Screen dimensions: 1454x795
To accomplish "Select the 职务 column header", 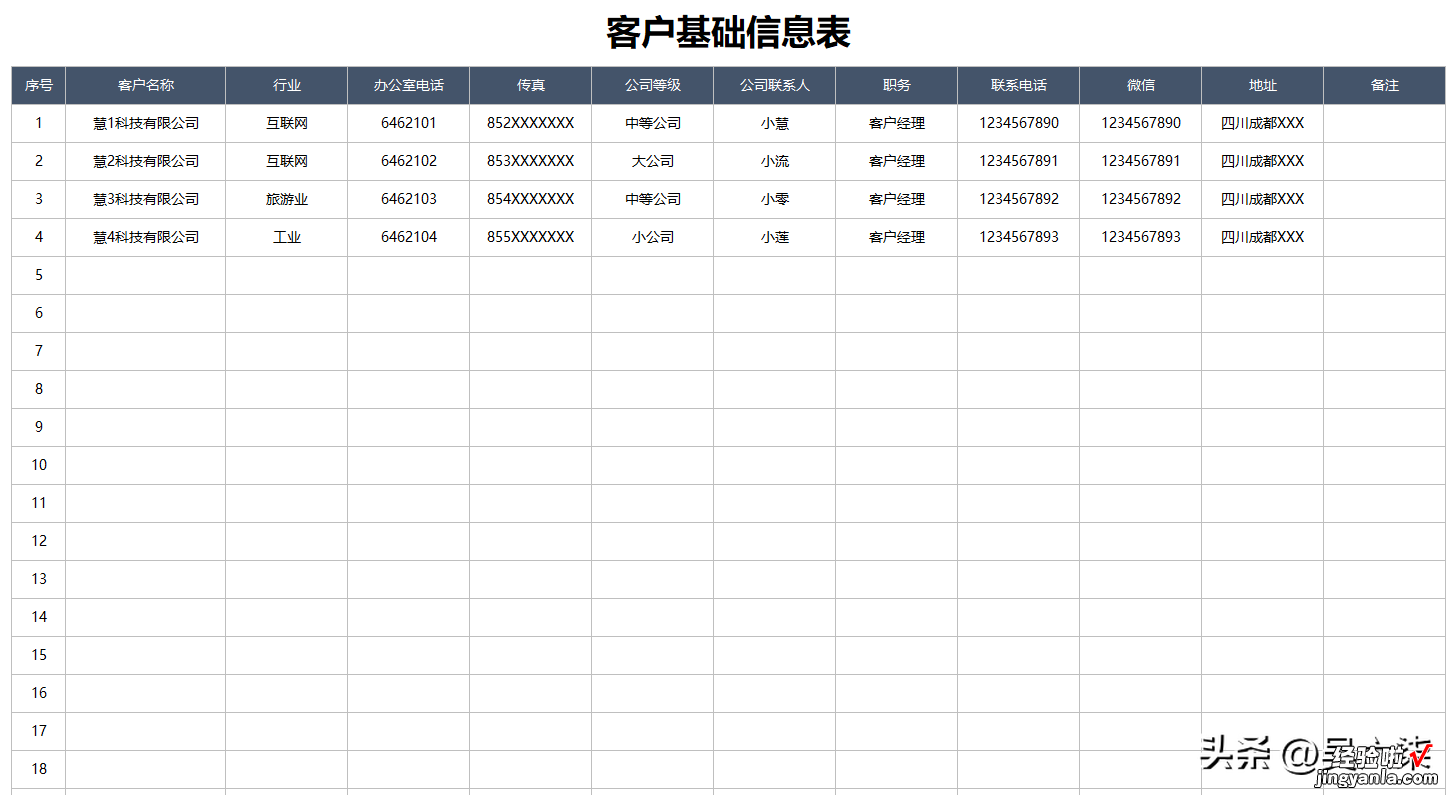I will [897, 85].
